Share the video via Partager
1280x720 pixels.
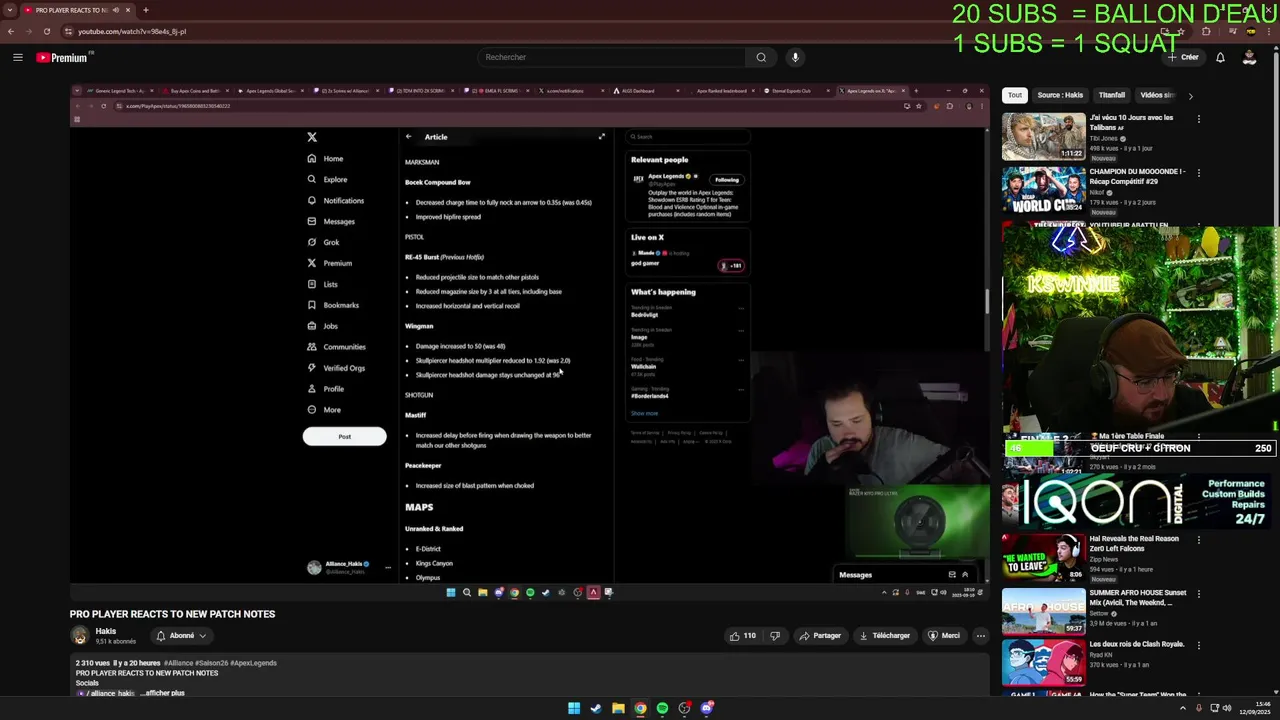click(x=819, y=636)
